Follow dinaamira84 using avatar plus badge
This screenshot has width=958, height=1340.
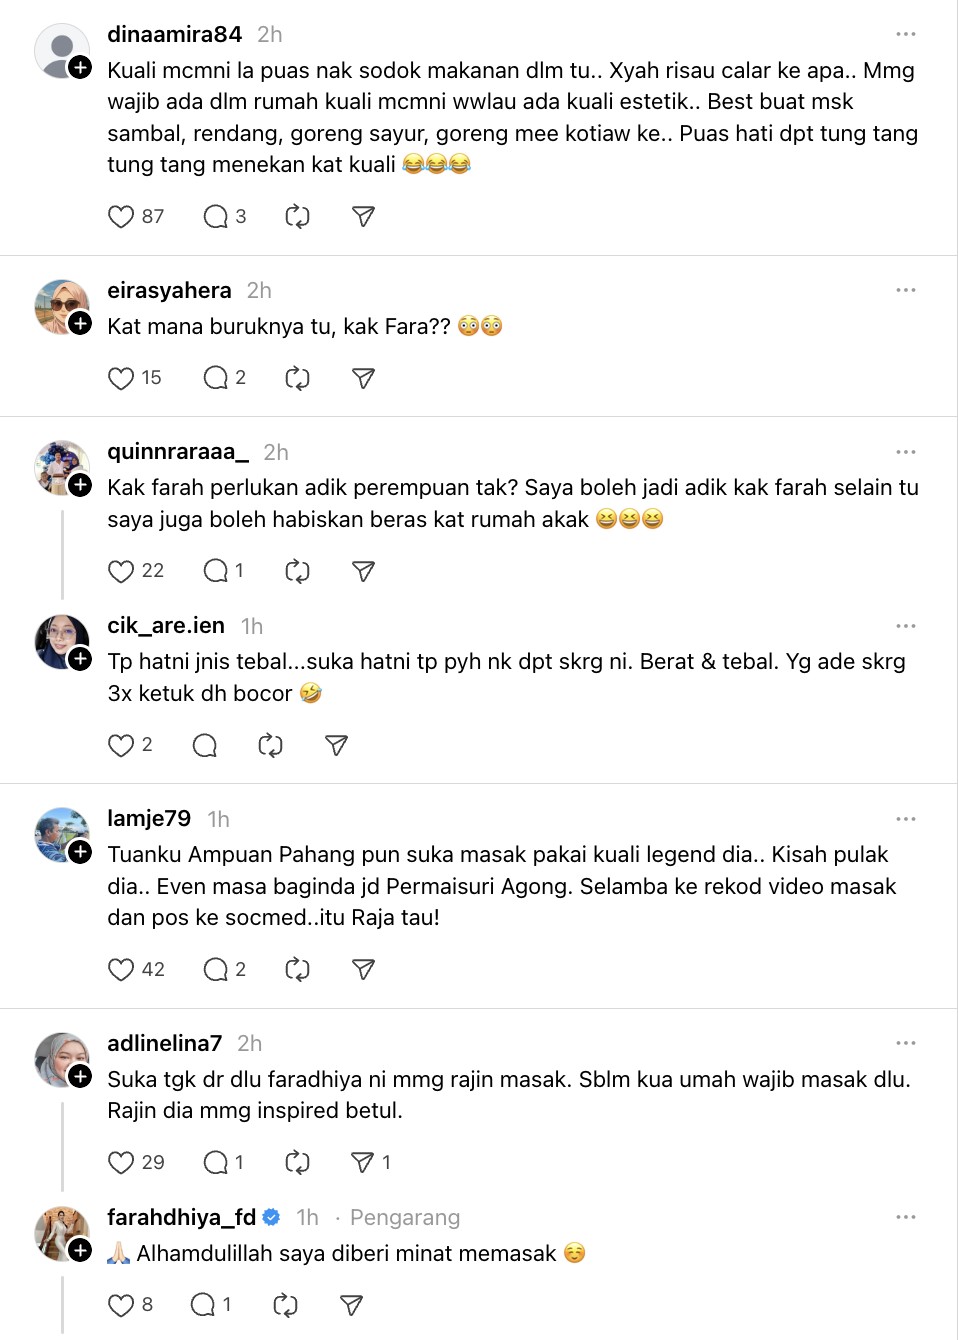click(x=81, y=67)
